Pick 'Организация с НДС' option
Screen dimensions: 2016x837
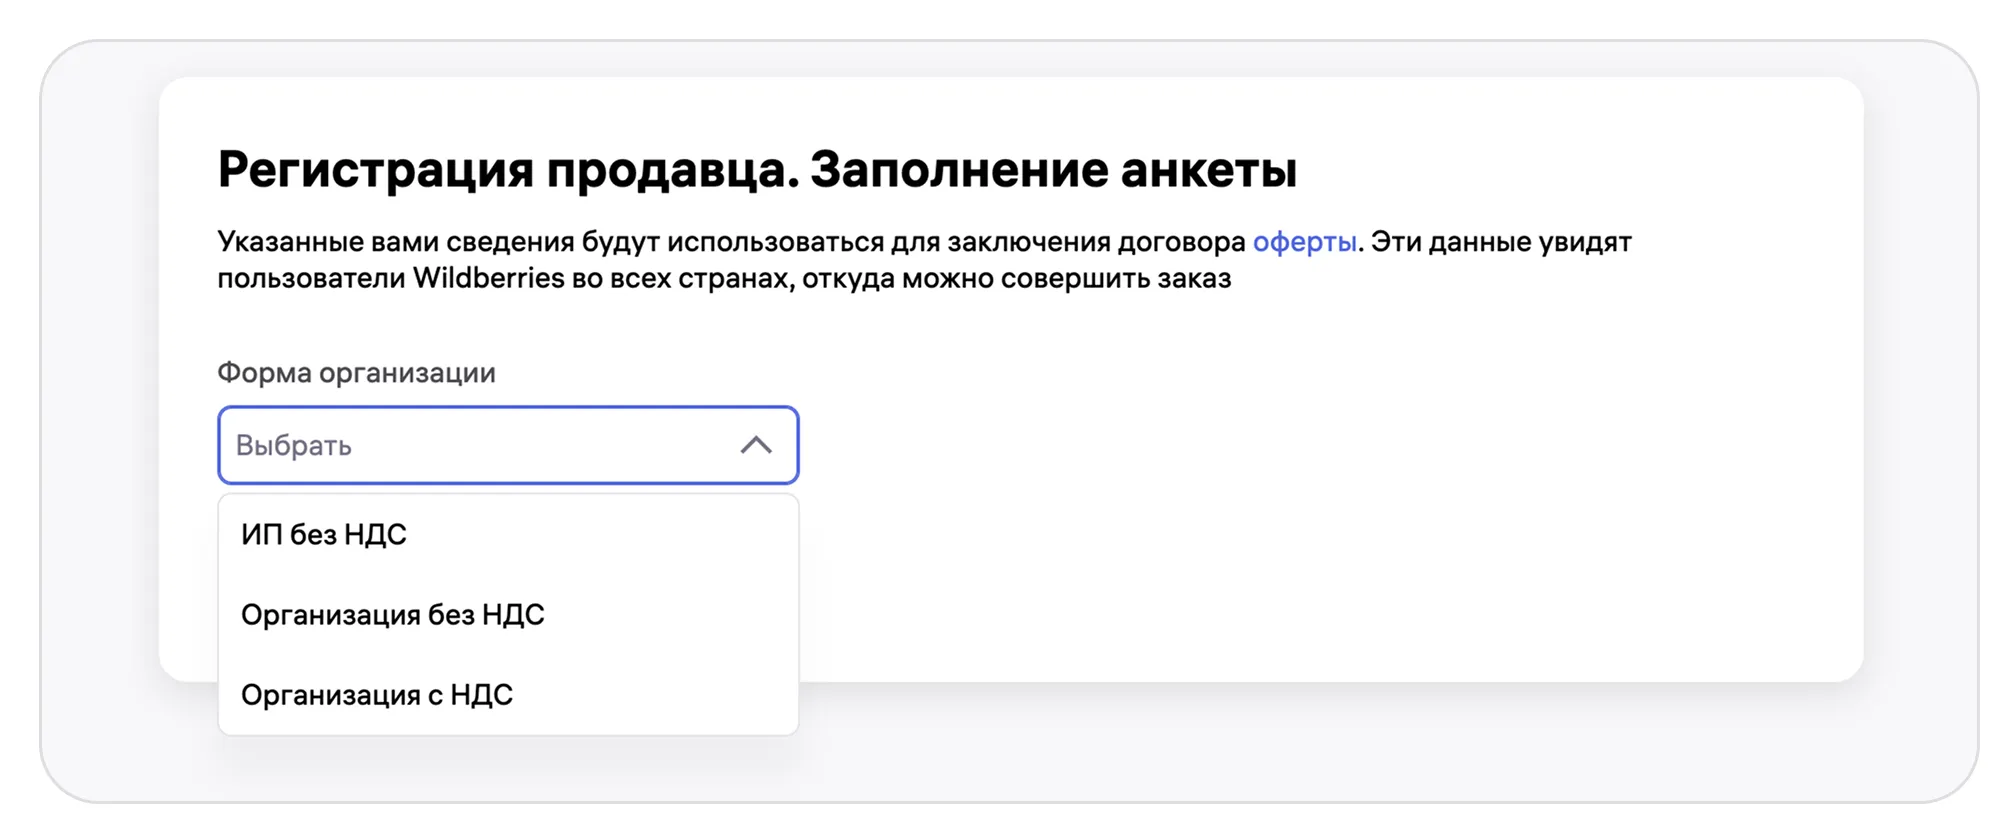(377, 695)
